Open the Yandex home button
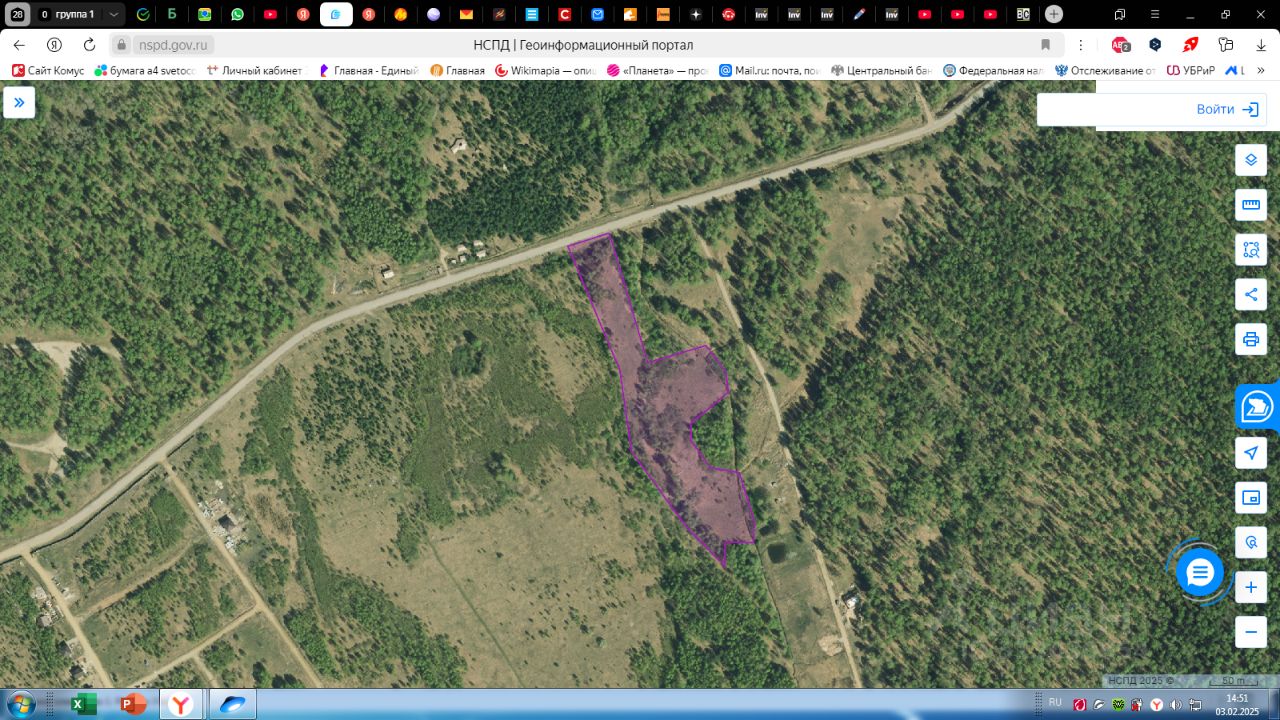The image size is (1280, 720). tap(54, 45)
